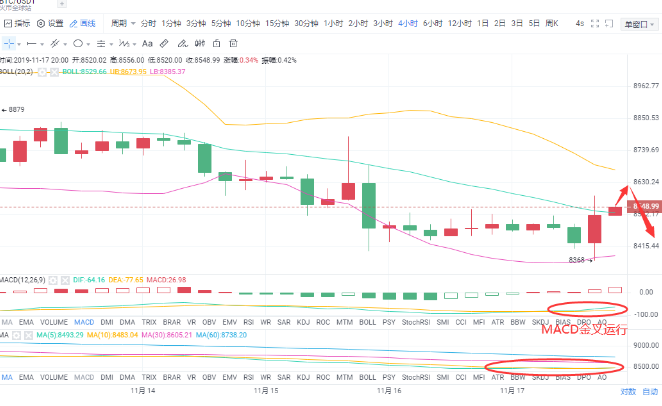
Task: Click the trash delete drawings icon
Action: 233,43
